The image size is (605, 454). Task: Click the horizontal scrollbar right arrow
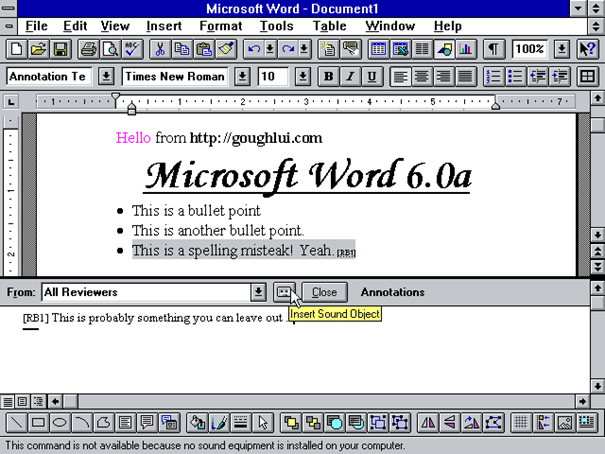point(582,402)
